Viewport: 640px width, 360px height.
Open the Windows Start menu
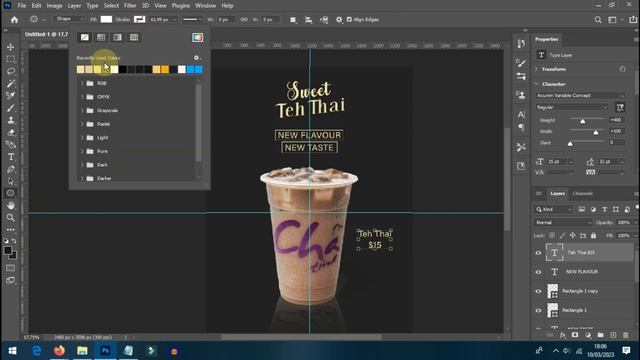[12, 351]
